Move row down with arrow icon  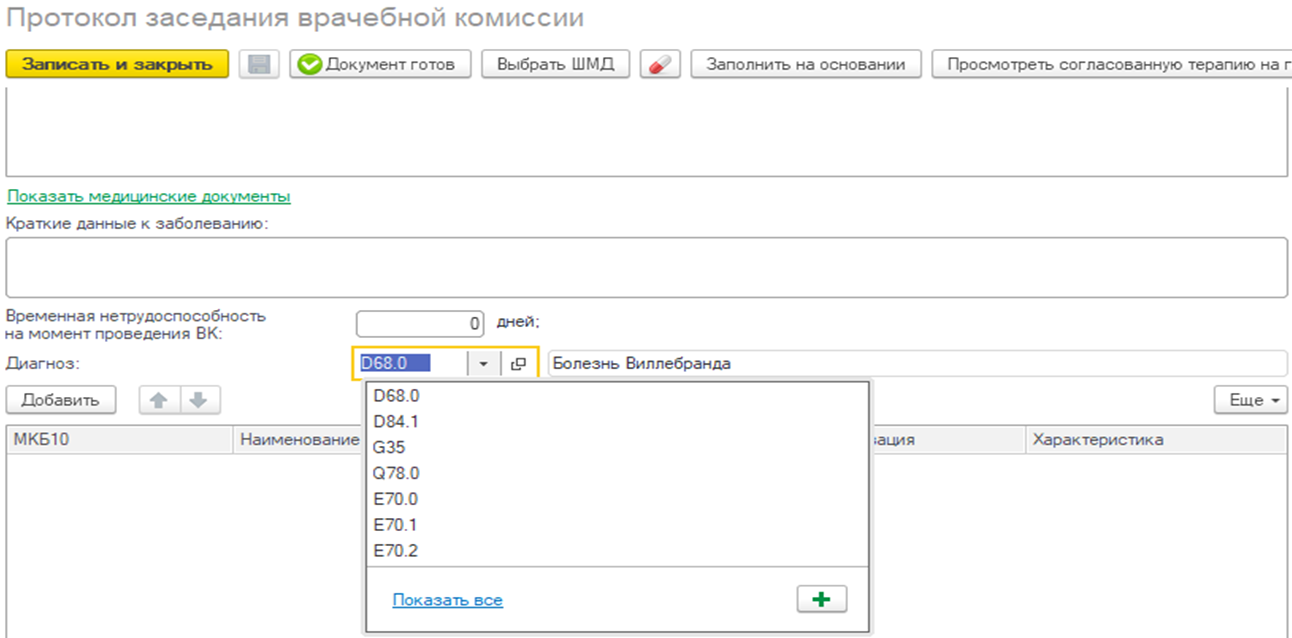(x=198, y=400)
